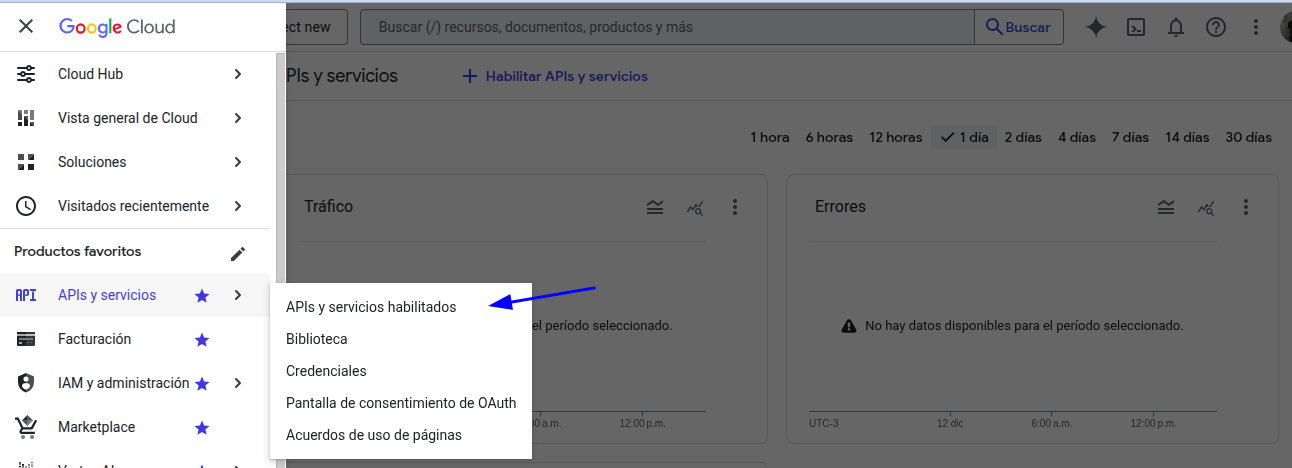This screenshot has height=468, width=1292.
Task: Toggle legend icon on Errores chart
Action: 1166,207
